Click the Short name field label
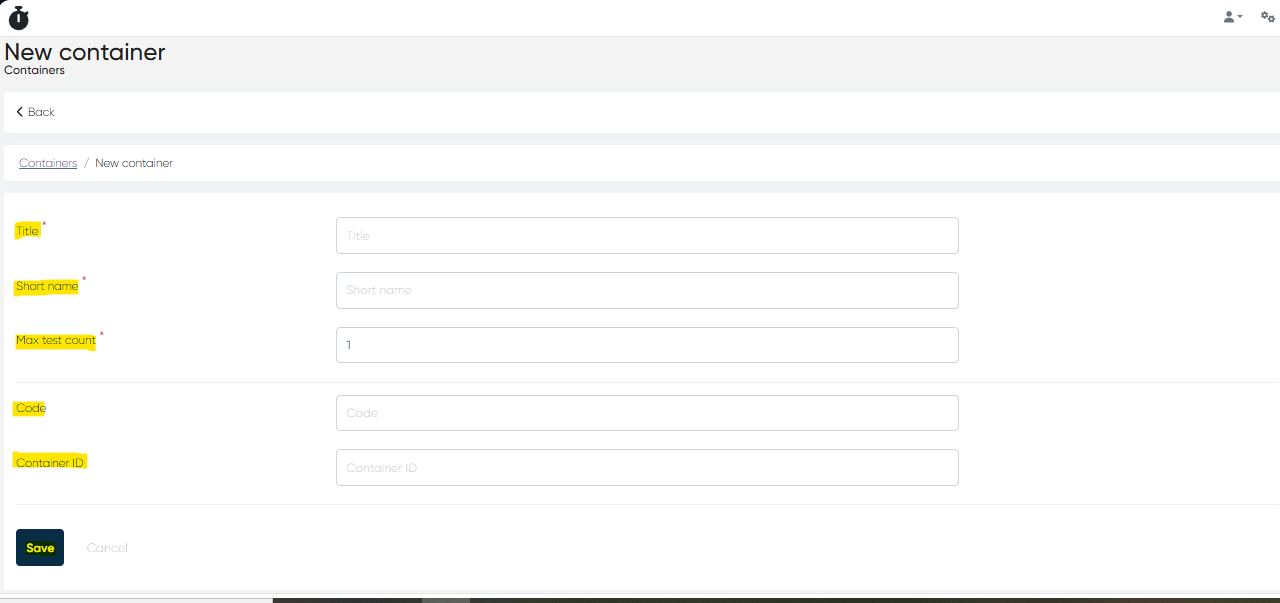1280x603 pixels. click(47, 286)
